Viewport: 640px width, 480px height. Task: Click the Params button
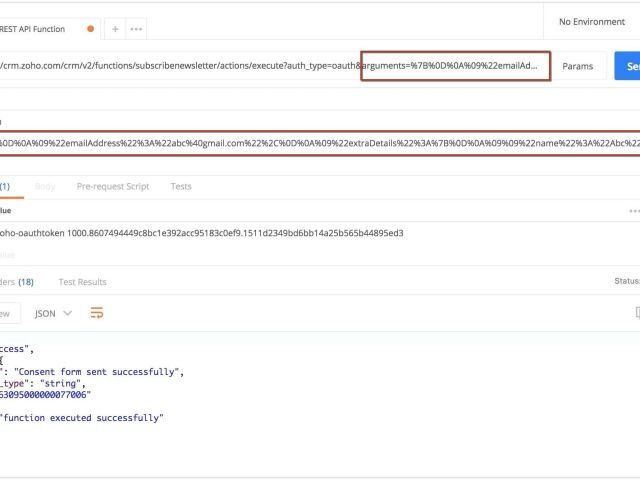(x=577, y=67)
